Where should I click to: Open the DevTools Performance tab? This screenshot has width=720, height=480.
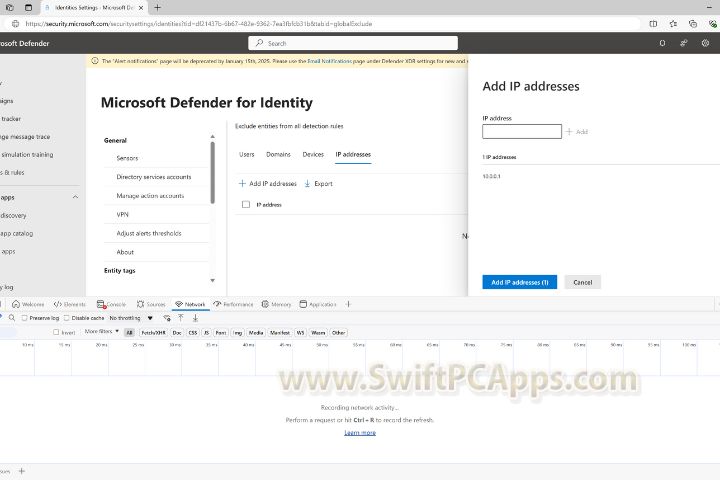[x=234, y=304]
